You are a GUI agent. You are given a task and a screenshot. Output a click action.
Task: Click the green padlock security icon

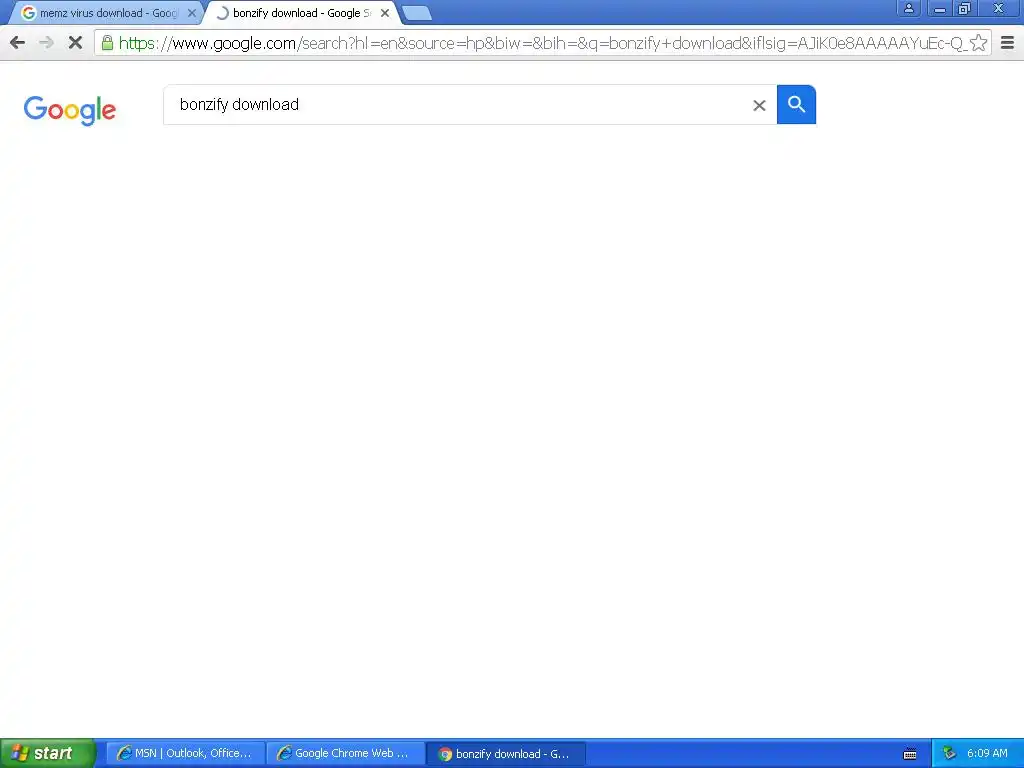tap(107, 43)
